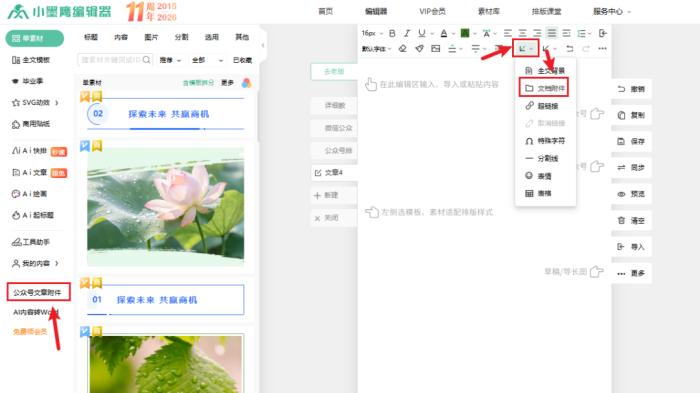The height and width of the screenshot is (393, 700).
Task: Click the 关闭 close panel button
Action: 334,218
